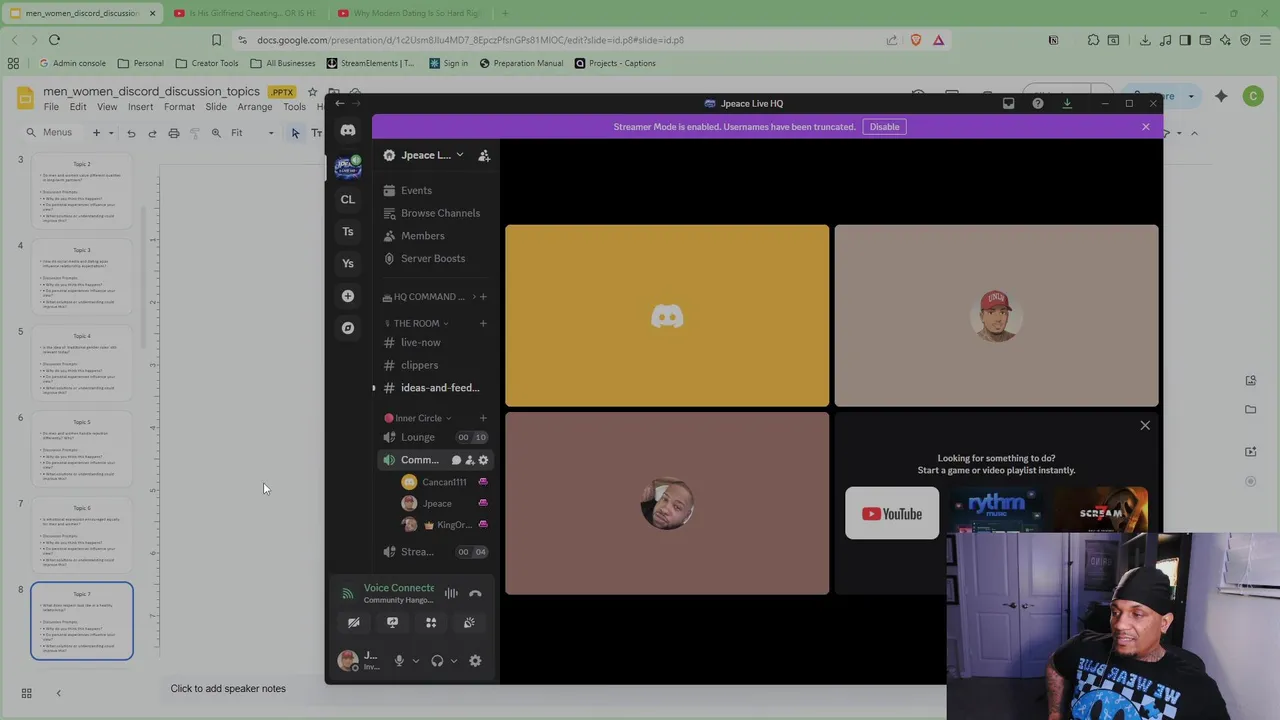Viewport: 1280px width, 720px height.
Task: Select the Jpeace server icon in server list
Action: 347,166
